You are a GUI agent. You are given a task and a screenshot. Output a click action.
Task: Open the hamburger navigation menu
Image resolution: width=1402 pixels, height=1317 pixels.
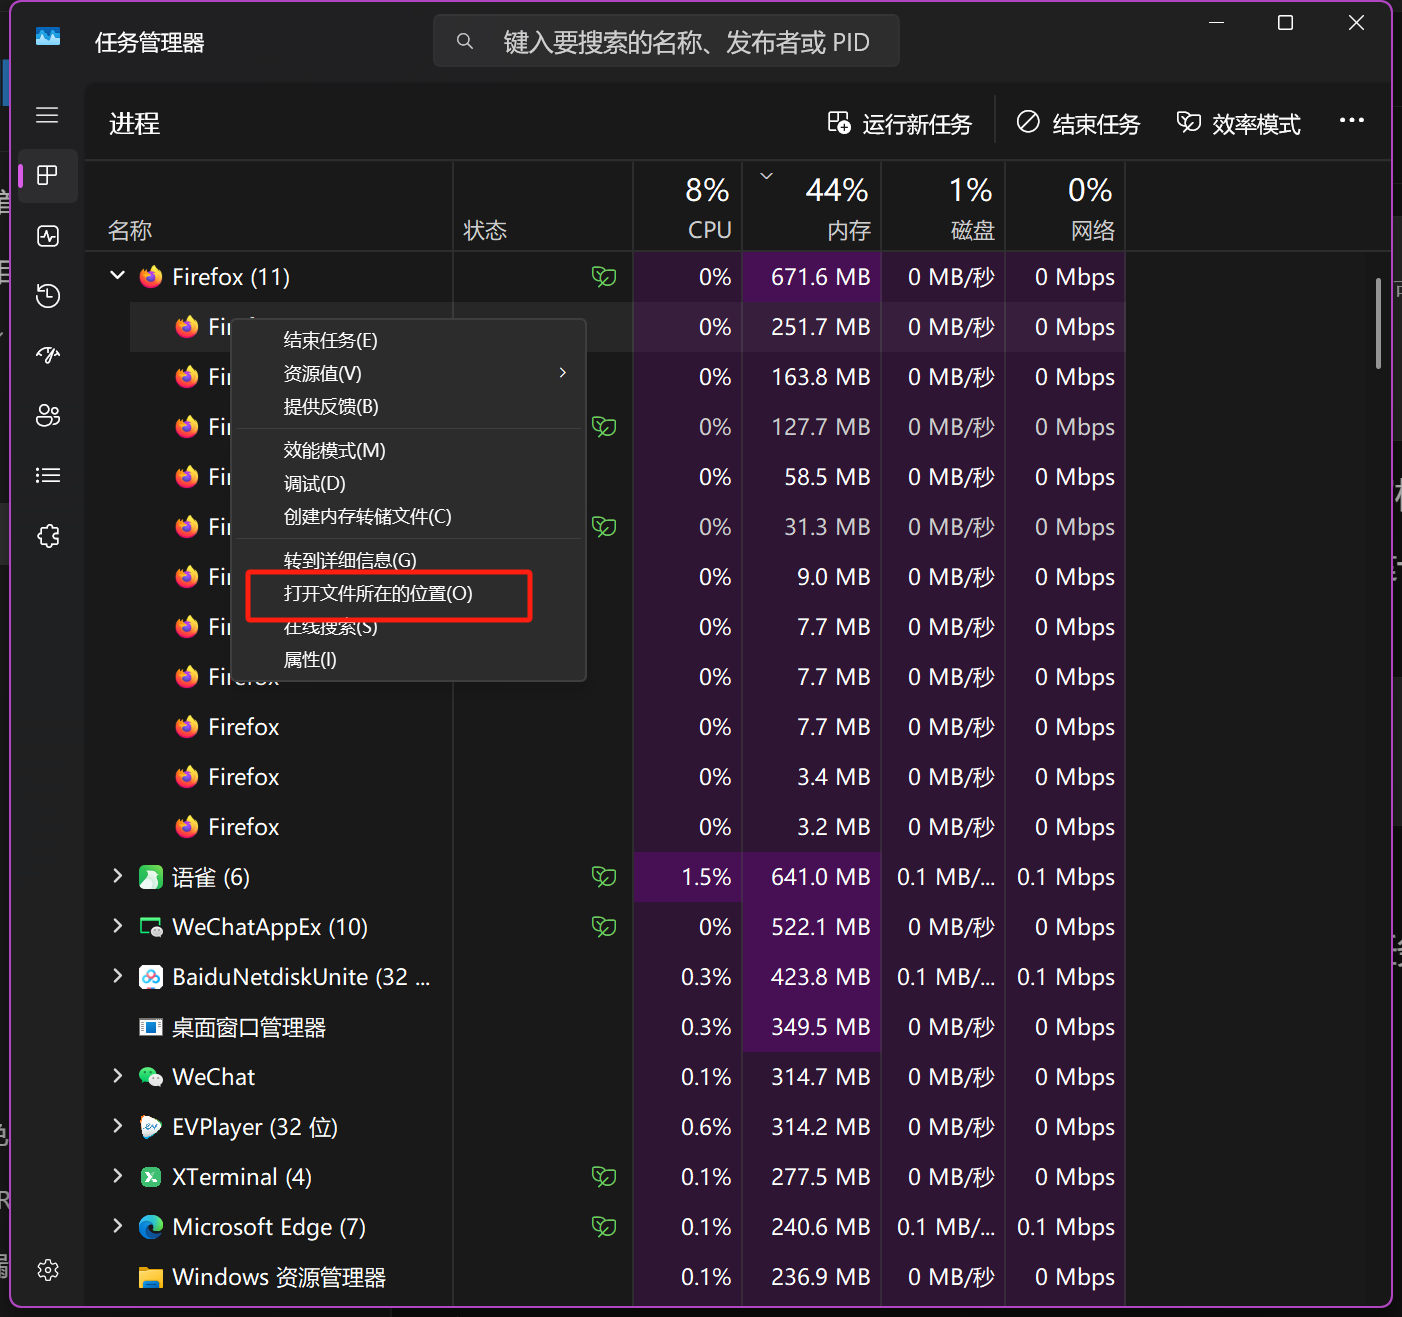(47, 116)
